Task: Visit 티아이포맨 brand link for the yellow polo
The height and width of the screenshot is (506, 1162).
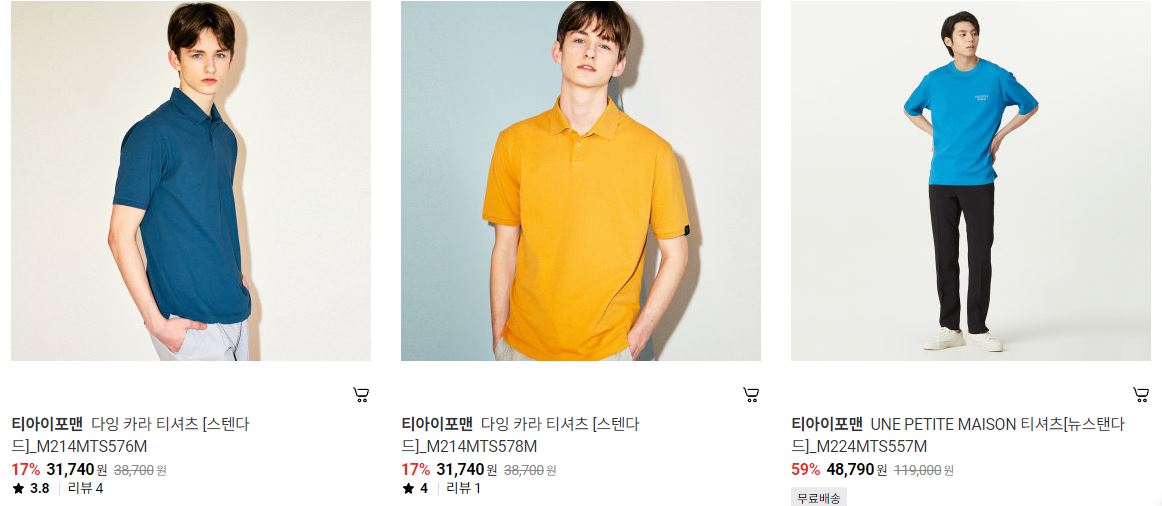Action: pos(437,425)
